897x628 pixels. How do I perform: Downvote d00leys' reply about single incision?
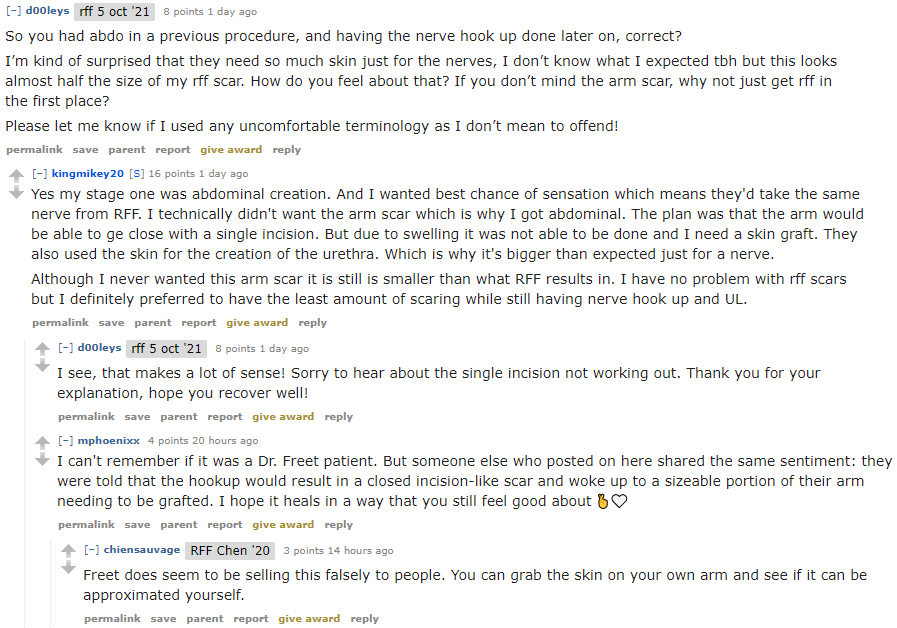(x=41, y=366)
